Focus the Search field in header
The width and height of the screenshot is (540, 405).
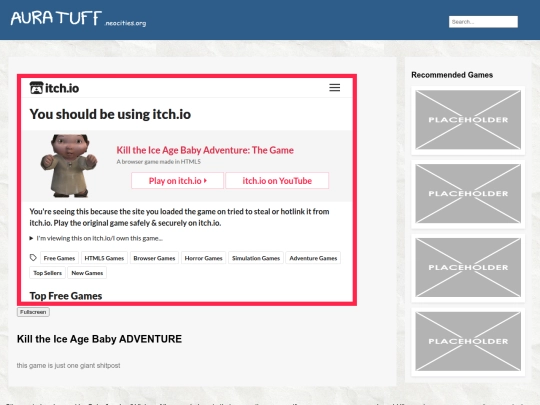[483, 22]
